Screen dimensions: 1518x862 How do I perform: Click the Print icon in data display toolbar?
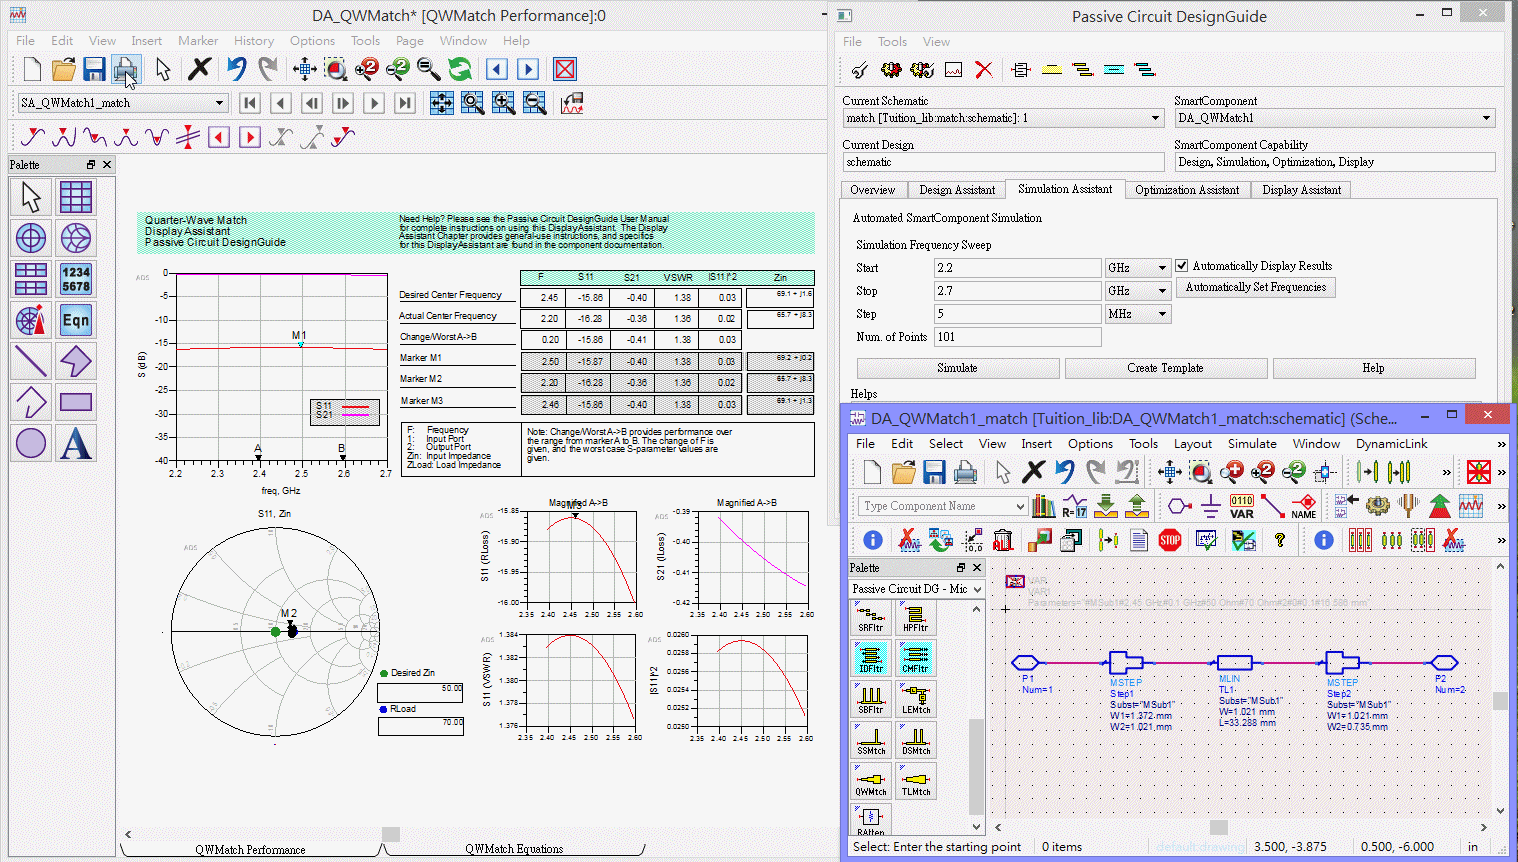click(x=125, y=69)
